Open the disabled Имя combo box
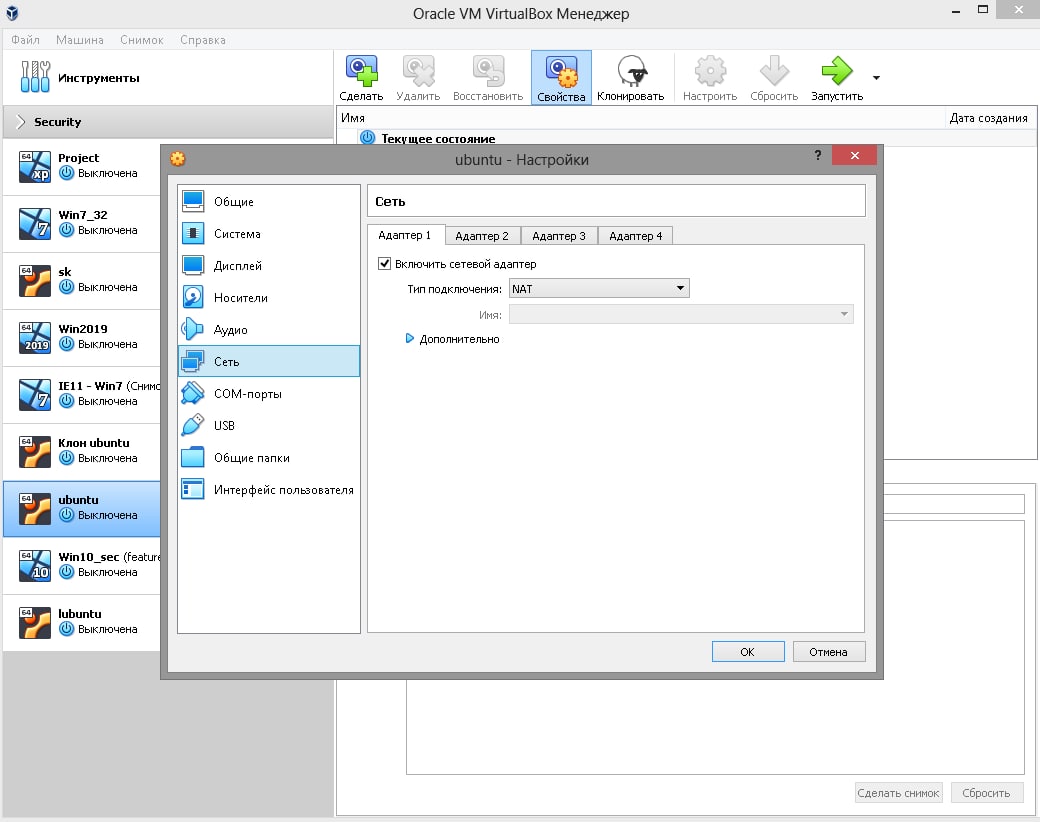 [x=681, y=314]
